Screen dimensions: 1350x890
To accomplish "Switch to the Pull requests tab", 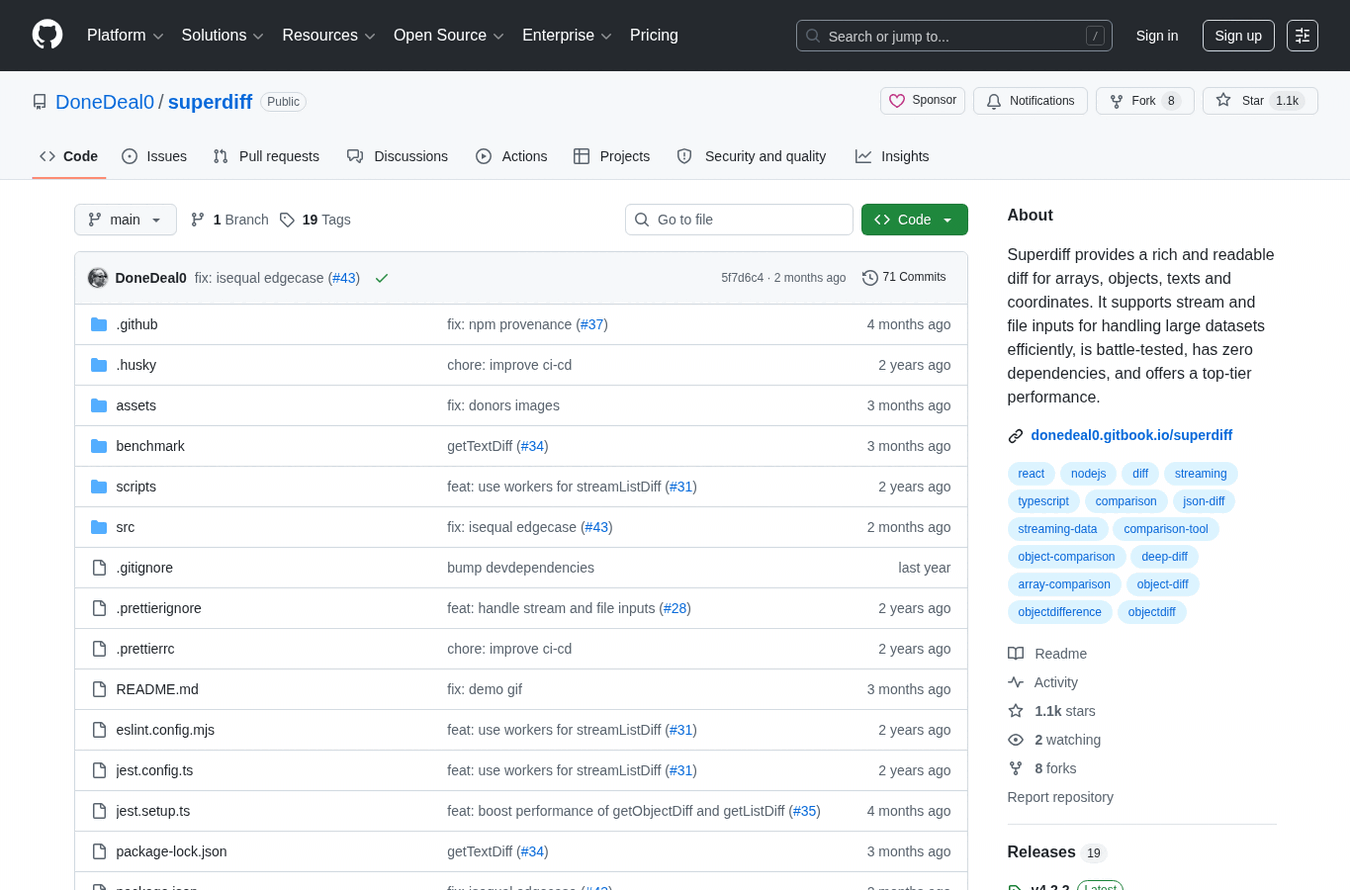I will pyautogui.click(x=266, y=156).
